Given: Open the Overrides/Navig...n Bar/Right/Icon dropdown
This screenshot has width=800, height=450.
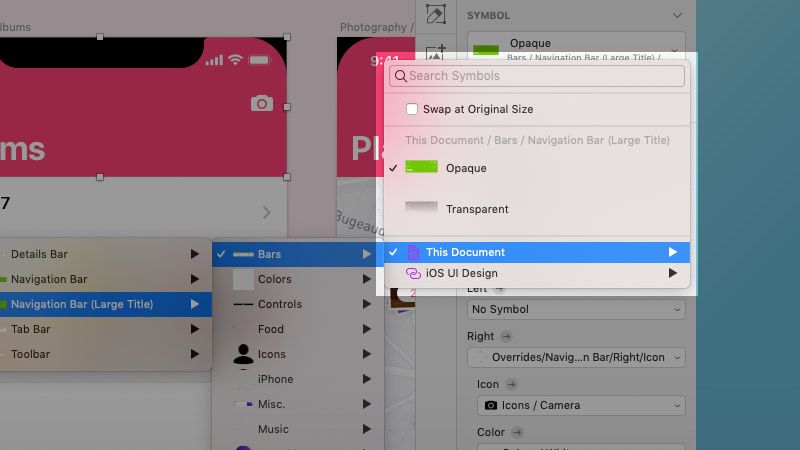Looking at the screenshot, I should [x=576, y=357].
